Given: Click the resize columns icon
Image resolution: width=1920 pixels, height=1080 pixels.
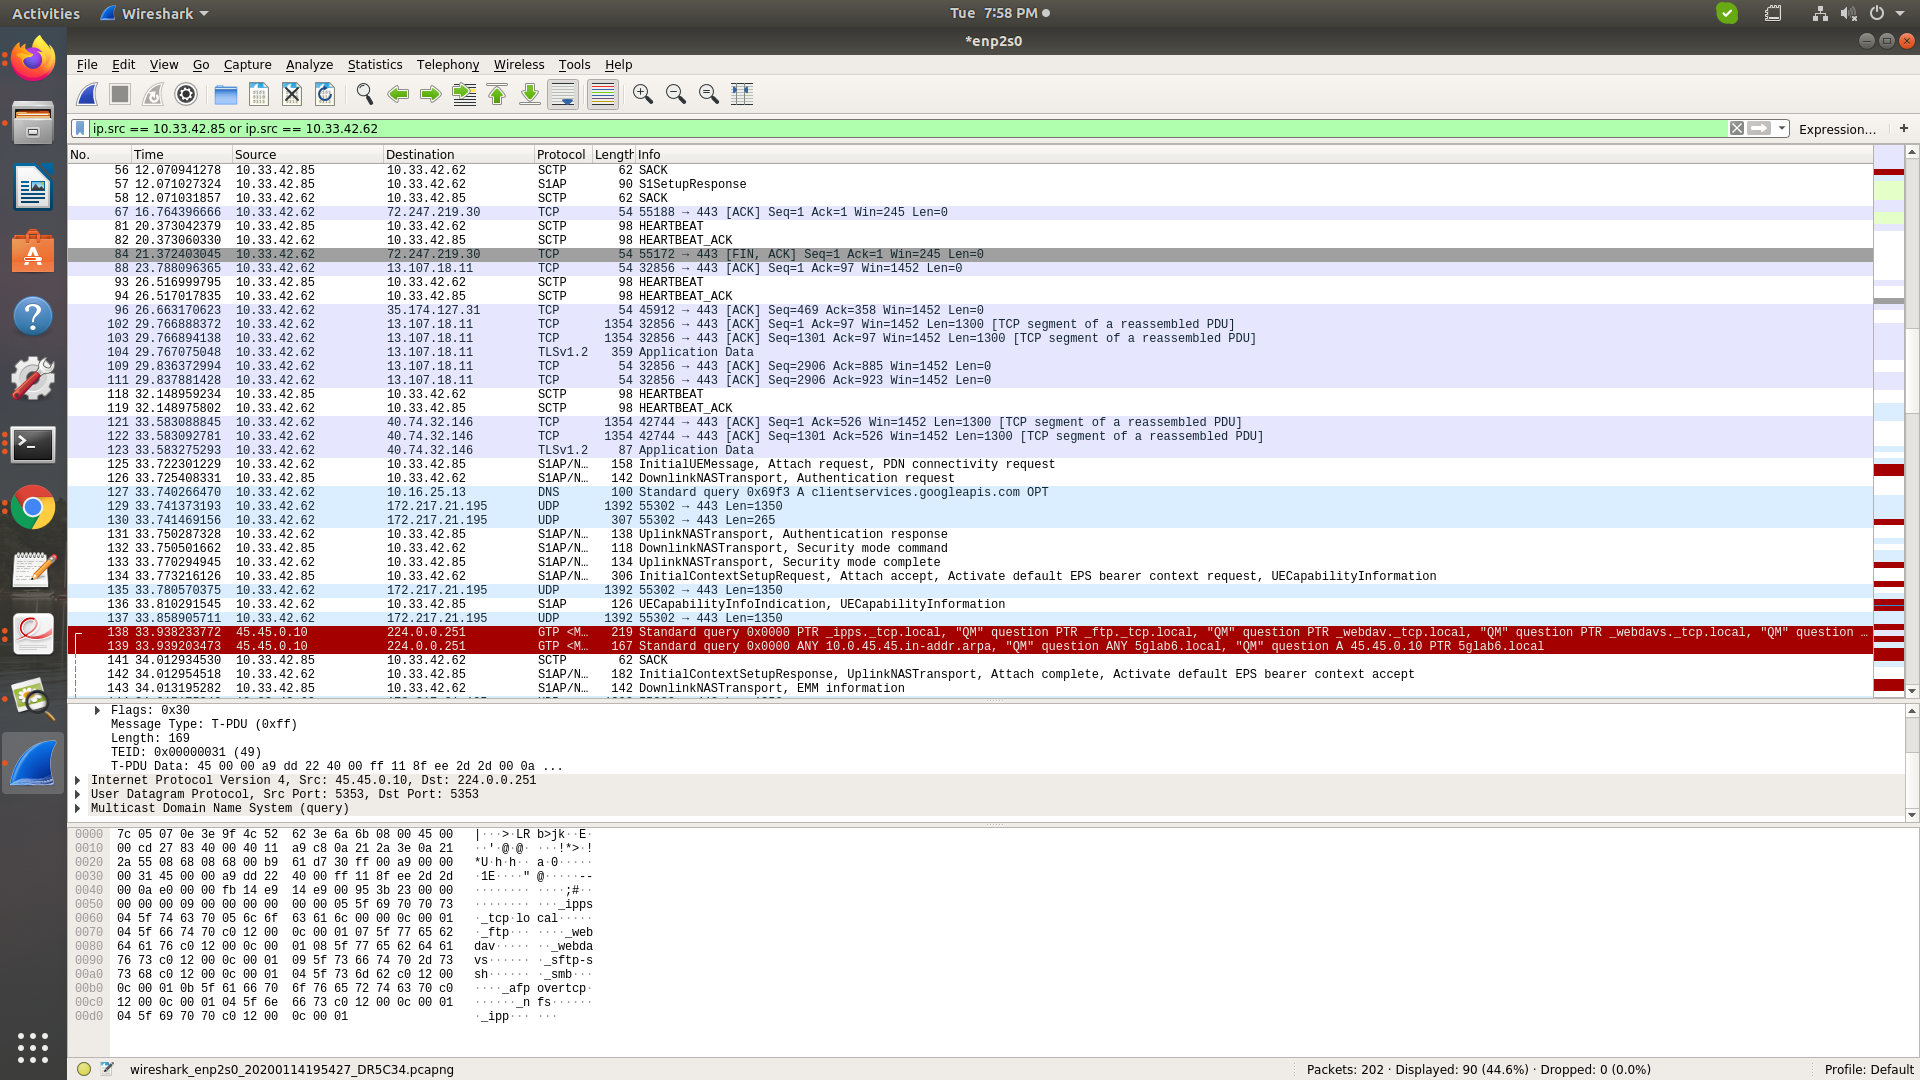Looking at the screenshot, I should (x=742, y=94).
